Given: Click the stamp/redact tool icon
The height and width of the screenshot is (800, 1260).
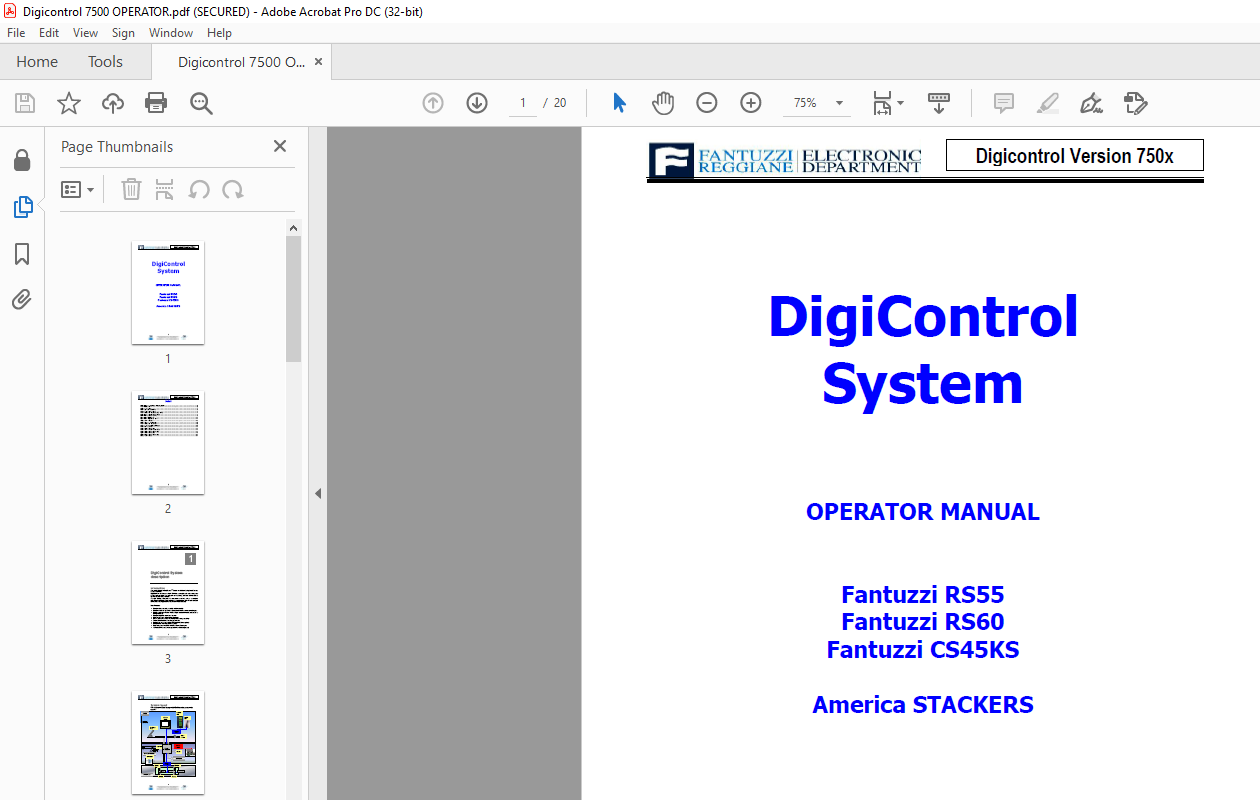Looking at the screenshot, I should (1135, 103).
